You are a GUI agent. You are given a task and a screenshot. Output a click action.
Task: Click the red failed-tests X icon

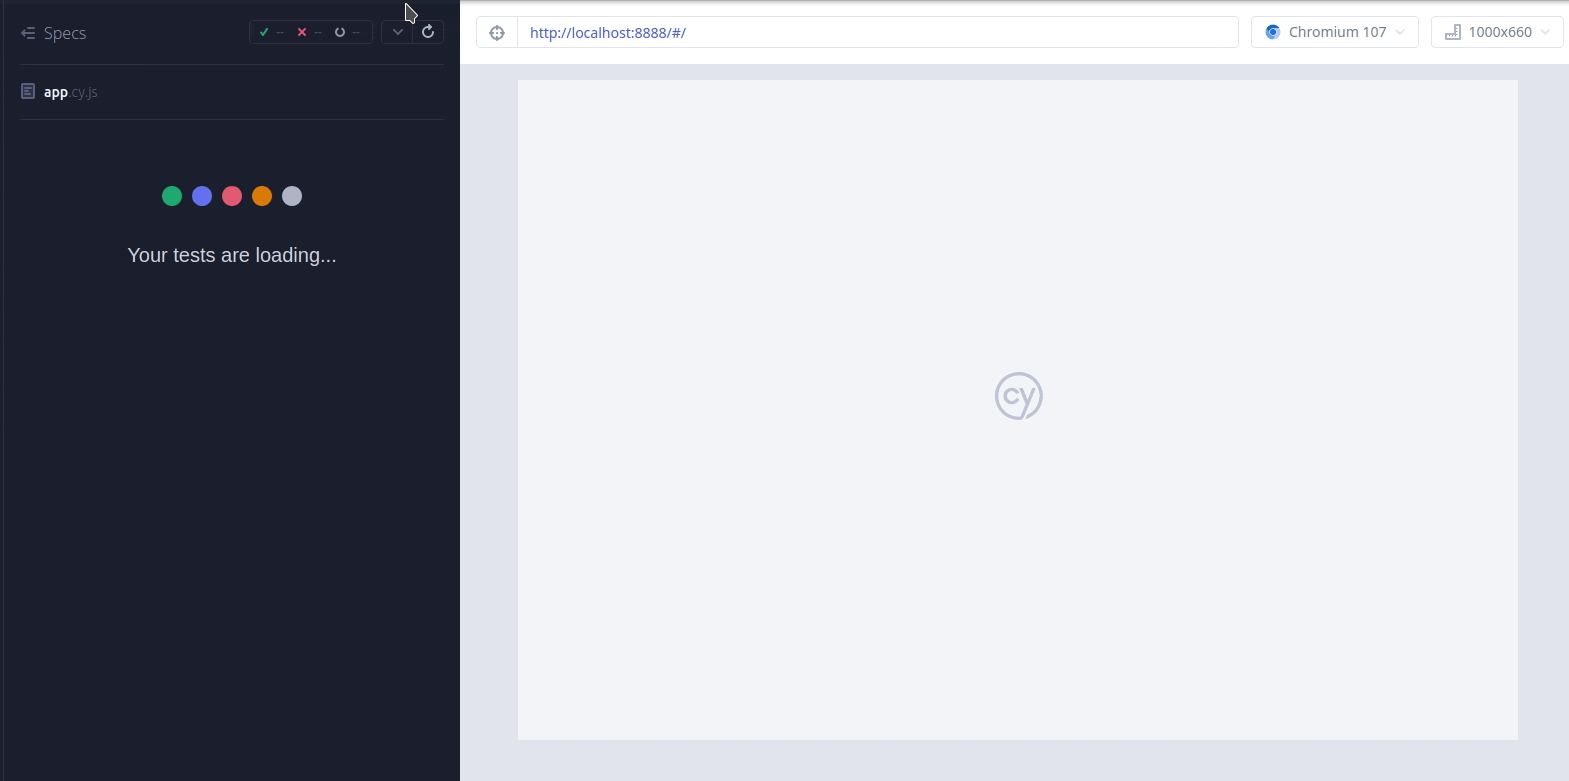302,32
